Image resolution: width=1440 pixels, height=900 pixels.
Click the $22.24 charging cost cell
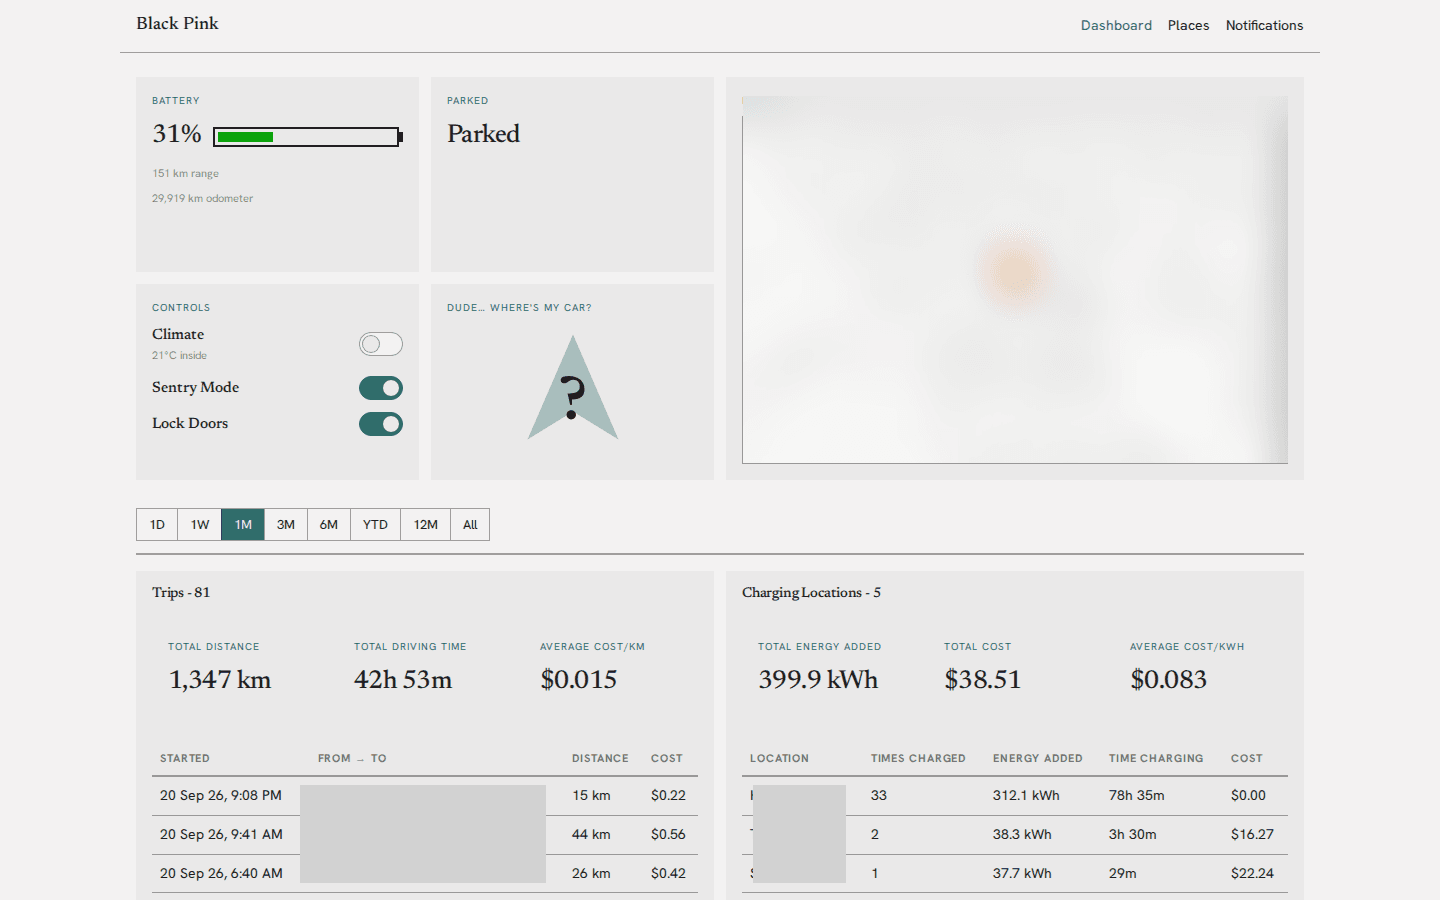click(1252, 874)
